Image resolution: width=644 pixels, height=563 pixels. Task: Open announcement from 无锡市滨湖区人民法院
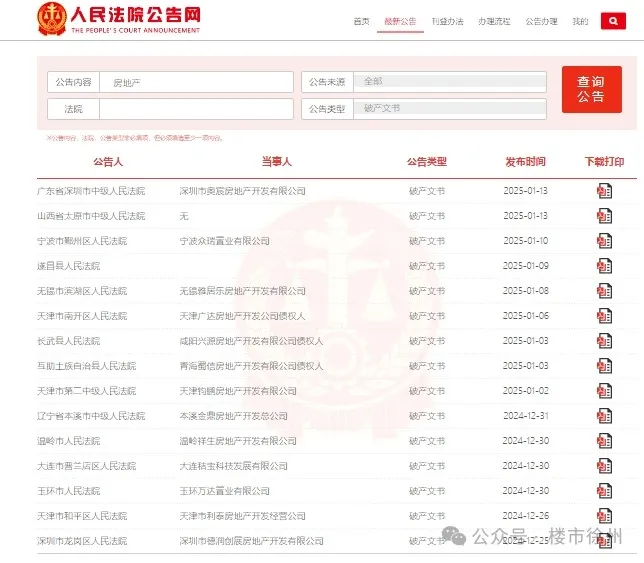(82, 291)
